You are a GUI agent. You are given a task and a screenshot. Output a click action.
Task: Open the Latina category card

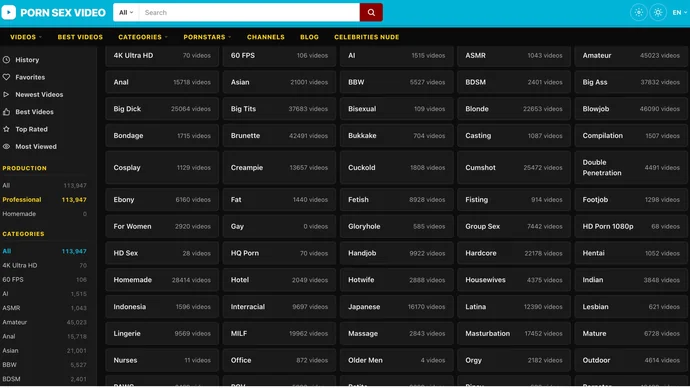514,307
